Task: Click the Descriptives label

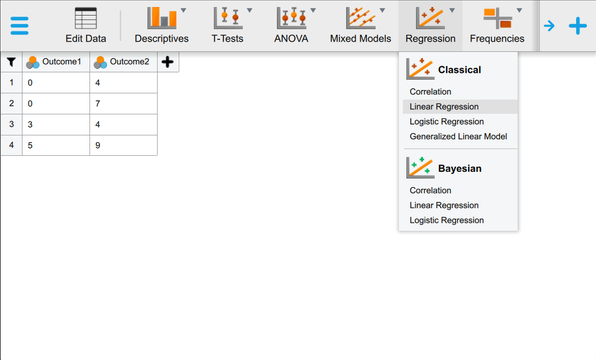Action: [162, 39]
